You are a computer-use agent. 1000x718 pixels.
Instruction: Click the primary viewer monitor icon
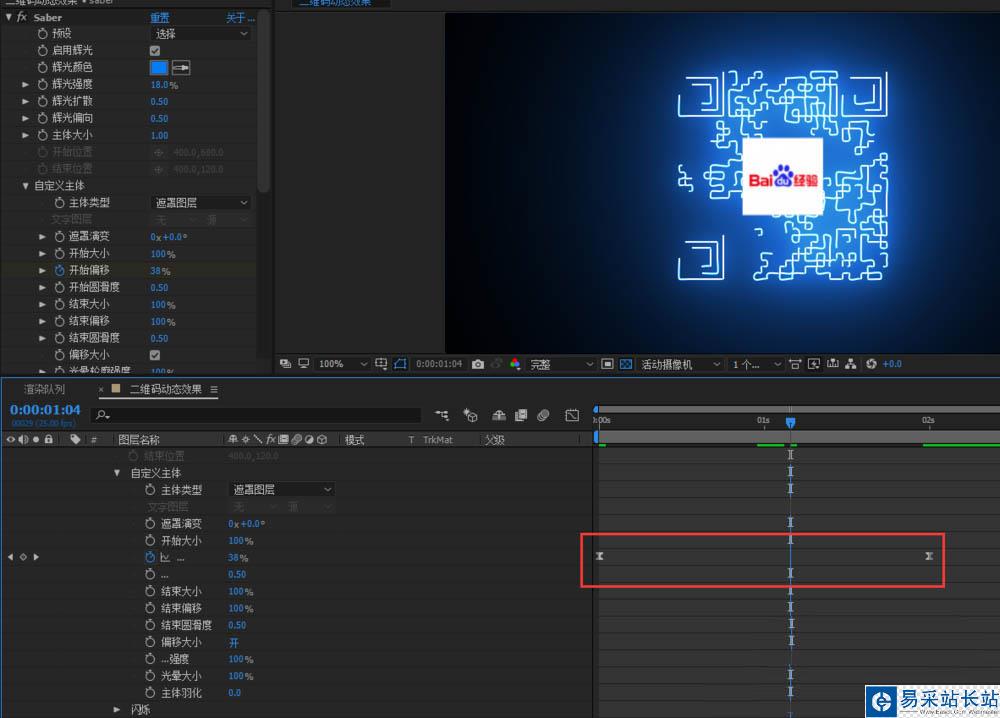pyautogui.click(x=304, y=363)
